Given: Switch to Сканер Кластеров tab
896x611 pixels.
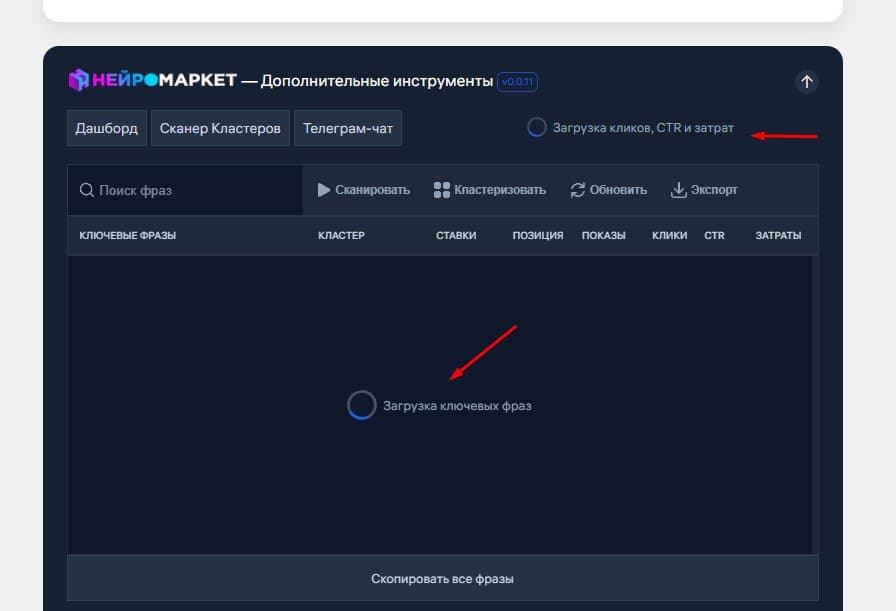Looking at the screenshot, I should coord(220,128).
